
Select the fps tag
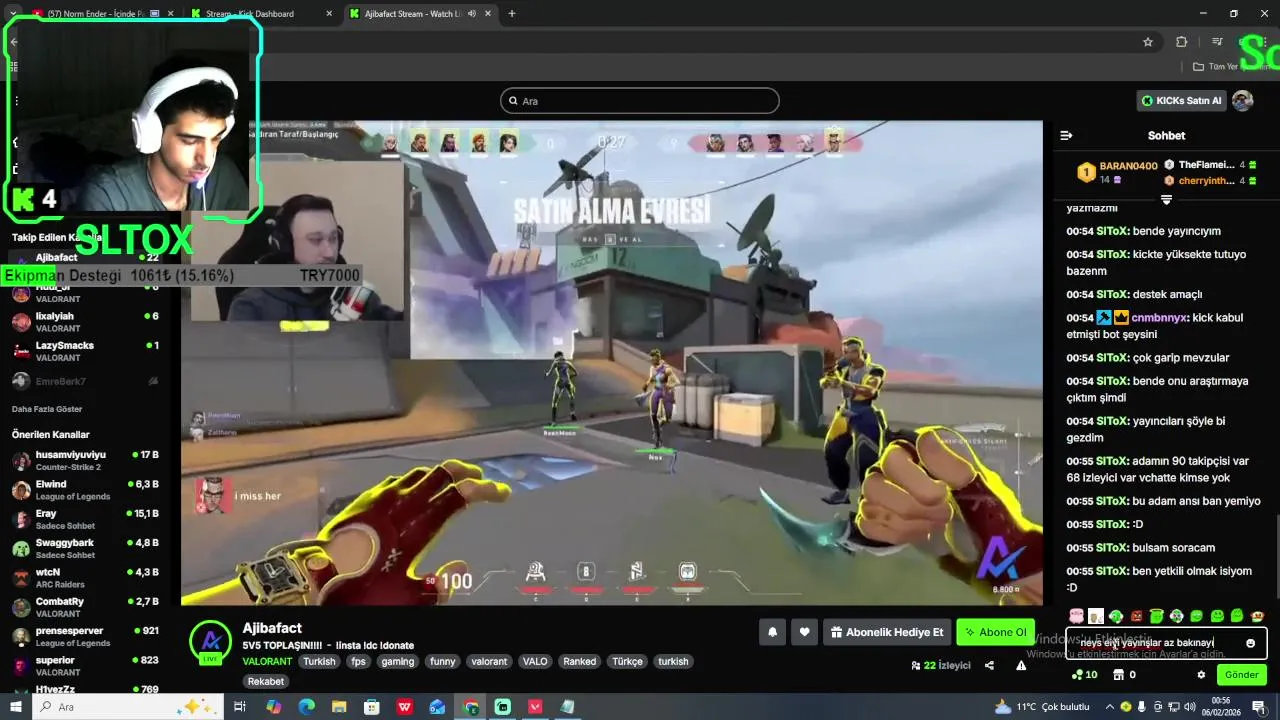pos(358,661)
